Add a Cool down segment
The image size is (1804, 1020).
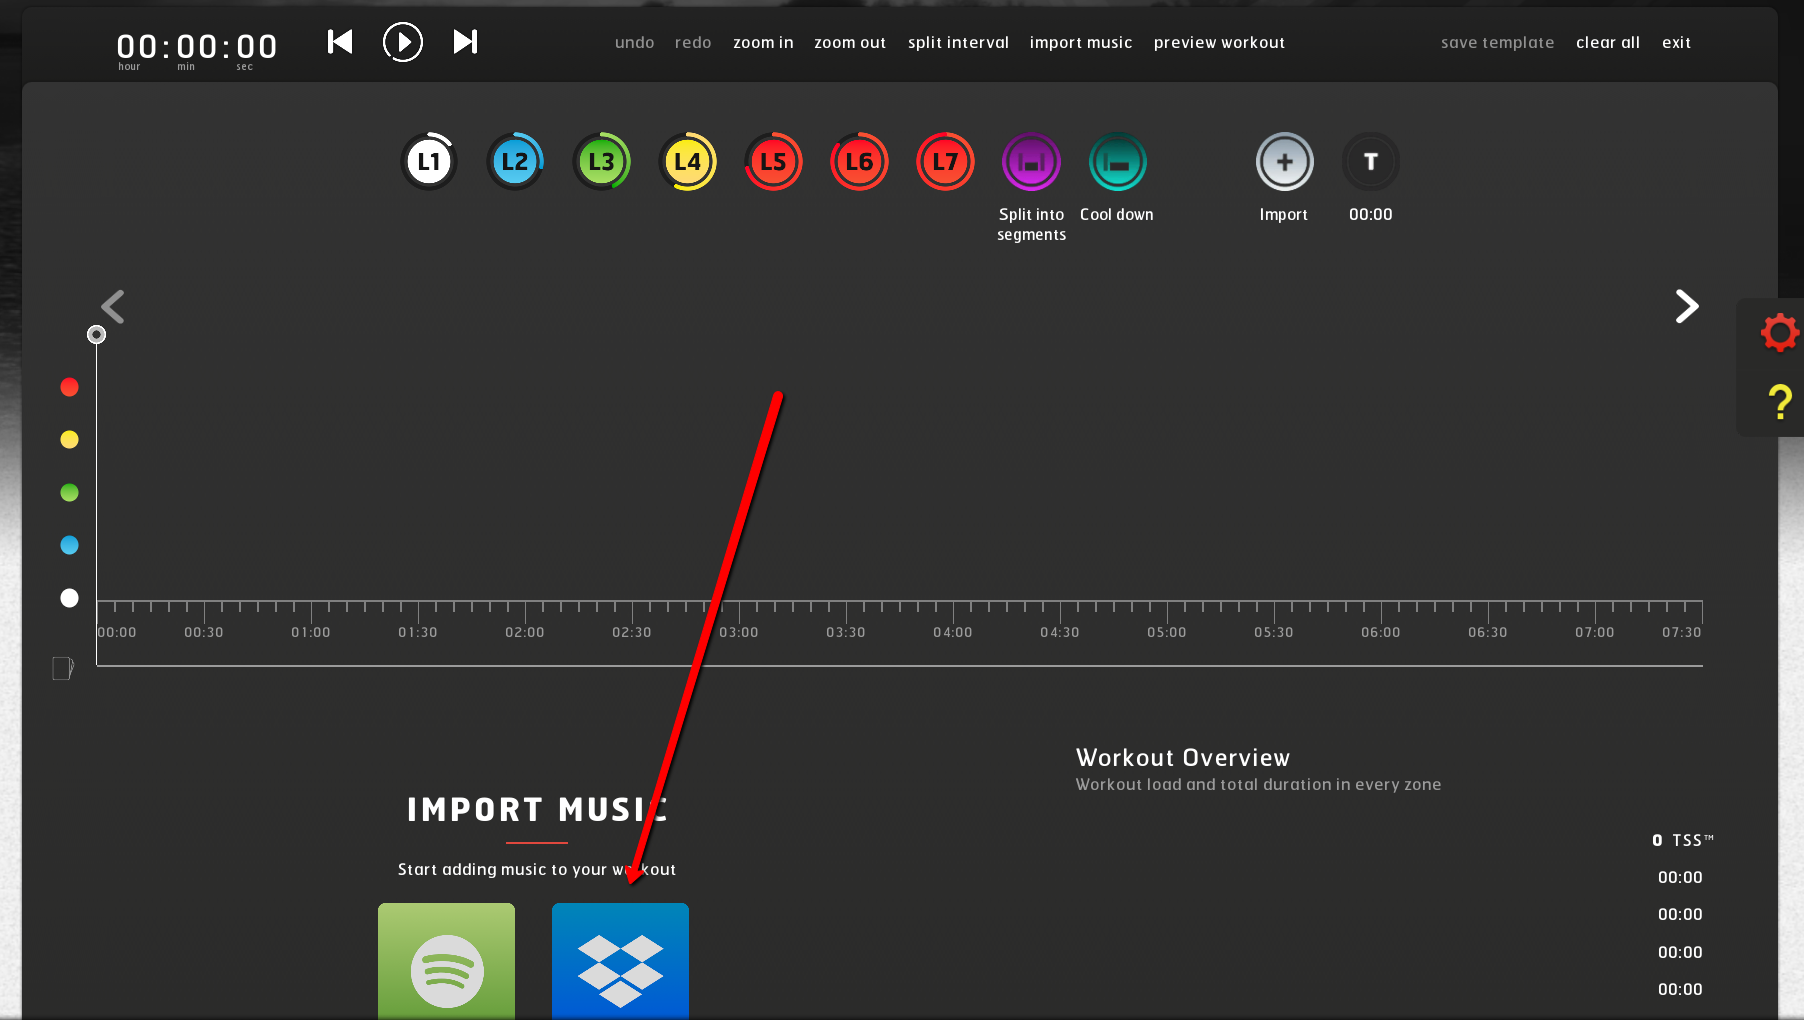(x=1117, y=161)
